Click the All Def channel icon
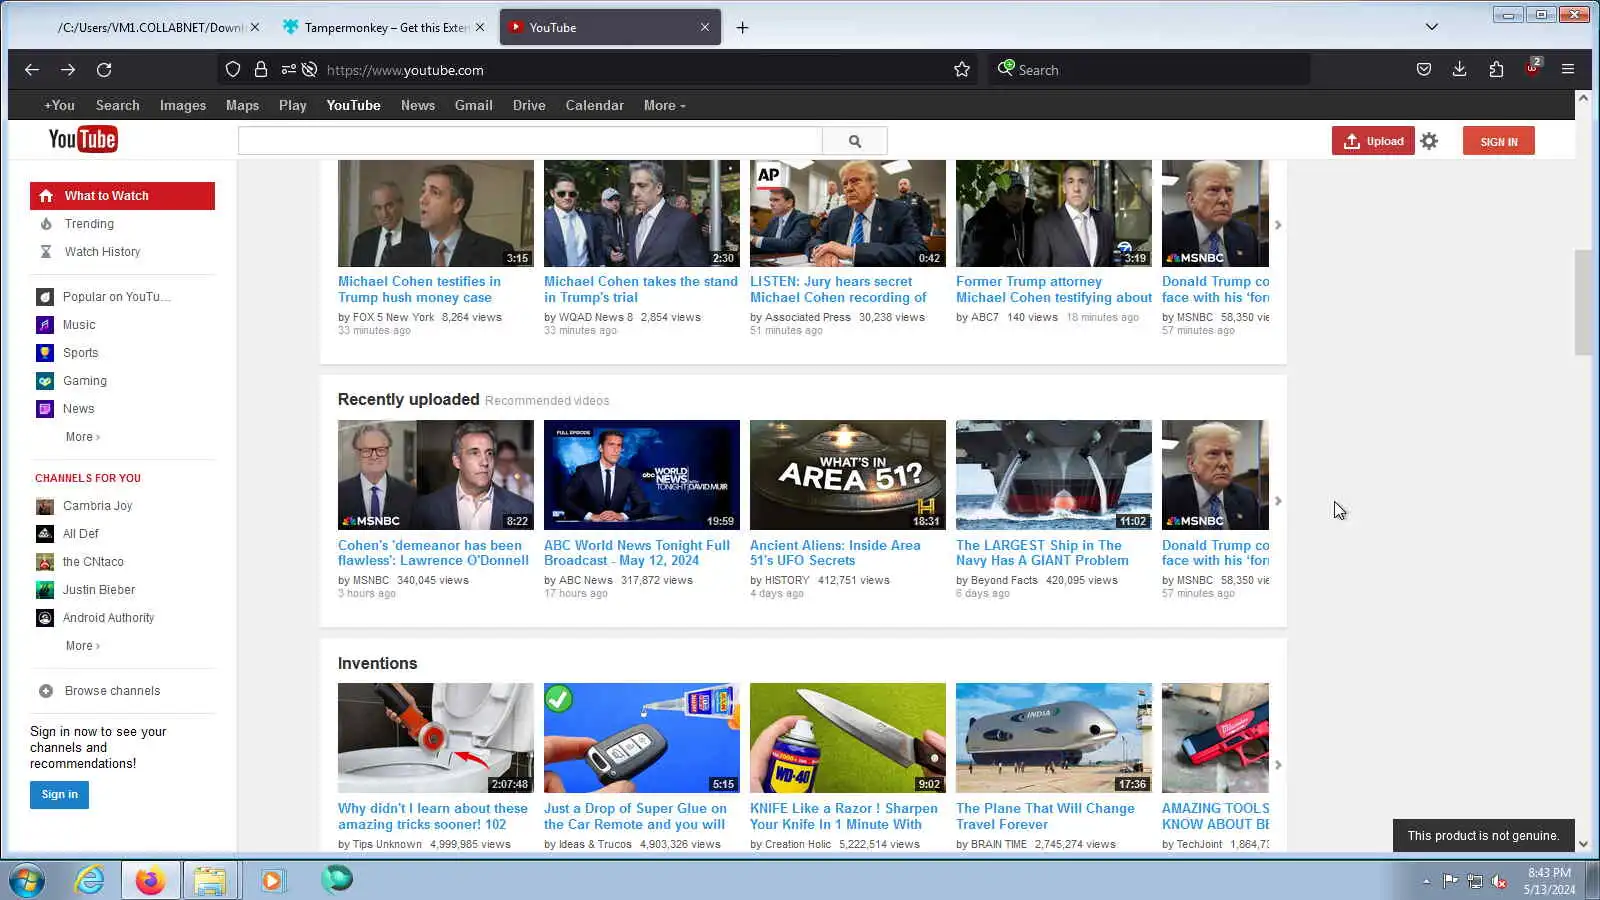The image size is (1600, 900). (45, 534)
